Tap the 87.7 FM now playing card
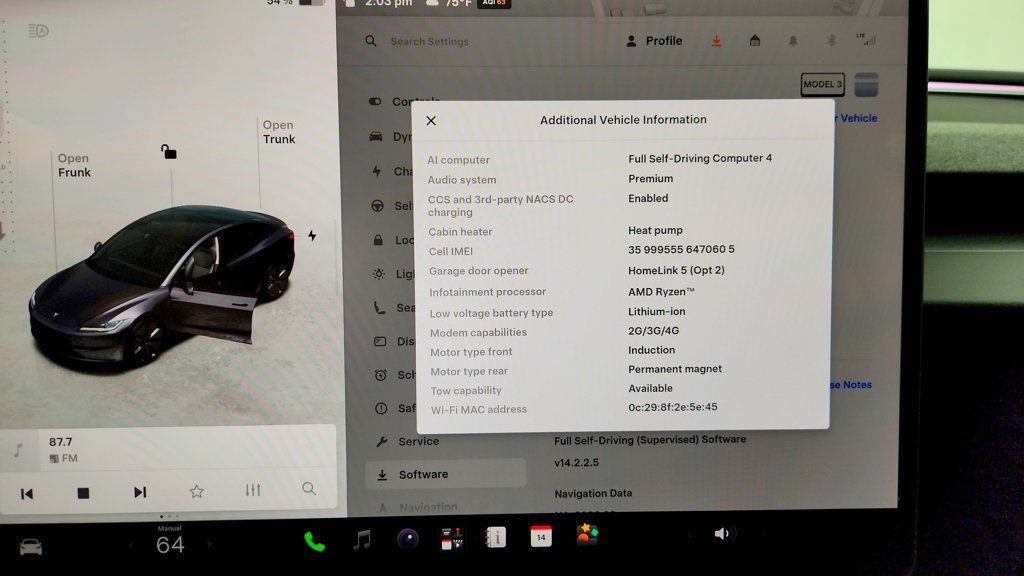This screenshot has height=576, width=1024. tap(168, 450)
